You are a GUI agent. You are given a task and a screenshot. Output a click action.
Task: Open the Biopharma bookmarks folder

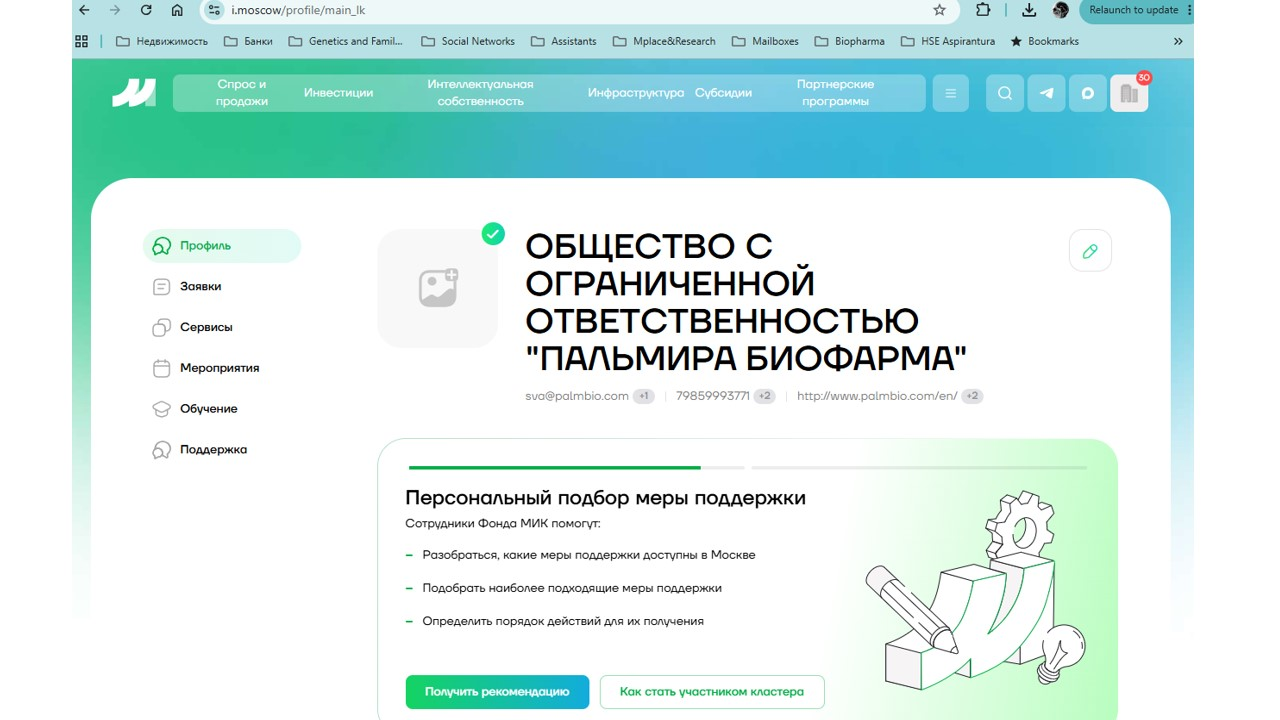849,41
